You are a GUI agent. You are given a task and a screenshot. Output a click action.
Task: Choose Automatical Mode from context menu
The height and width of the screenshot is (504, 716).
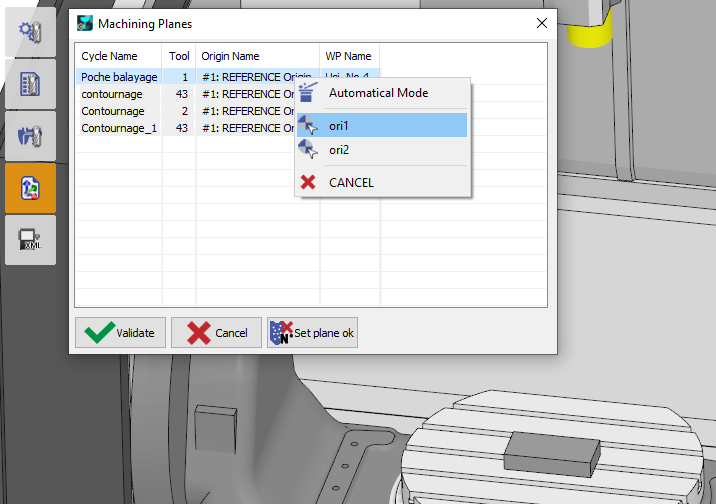coord(378,93)
